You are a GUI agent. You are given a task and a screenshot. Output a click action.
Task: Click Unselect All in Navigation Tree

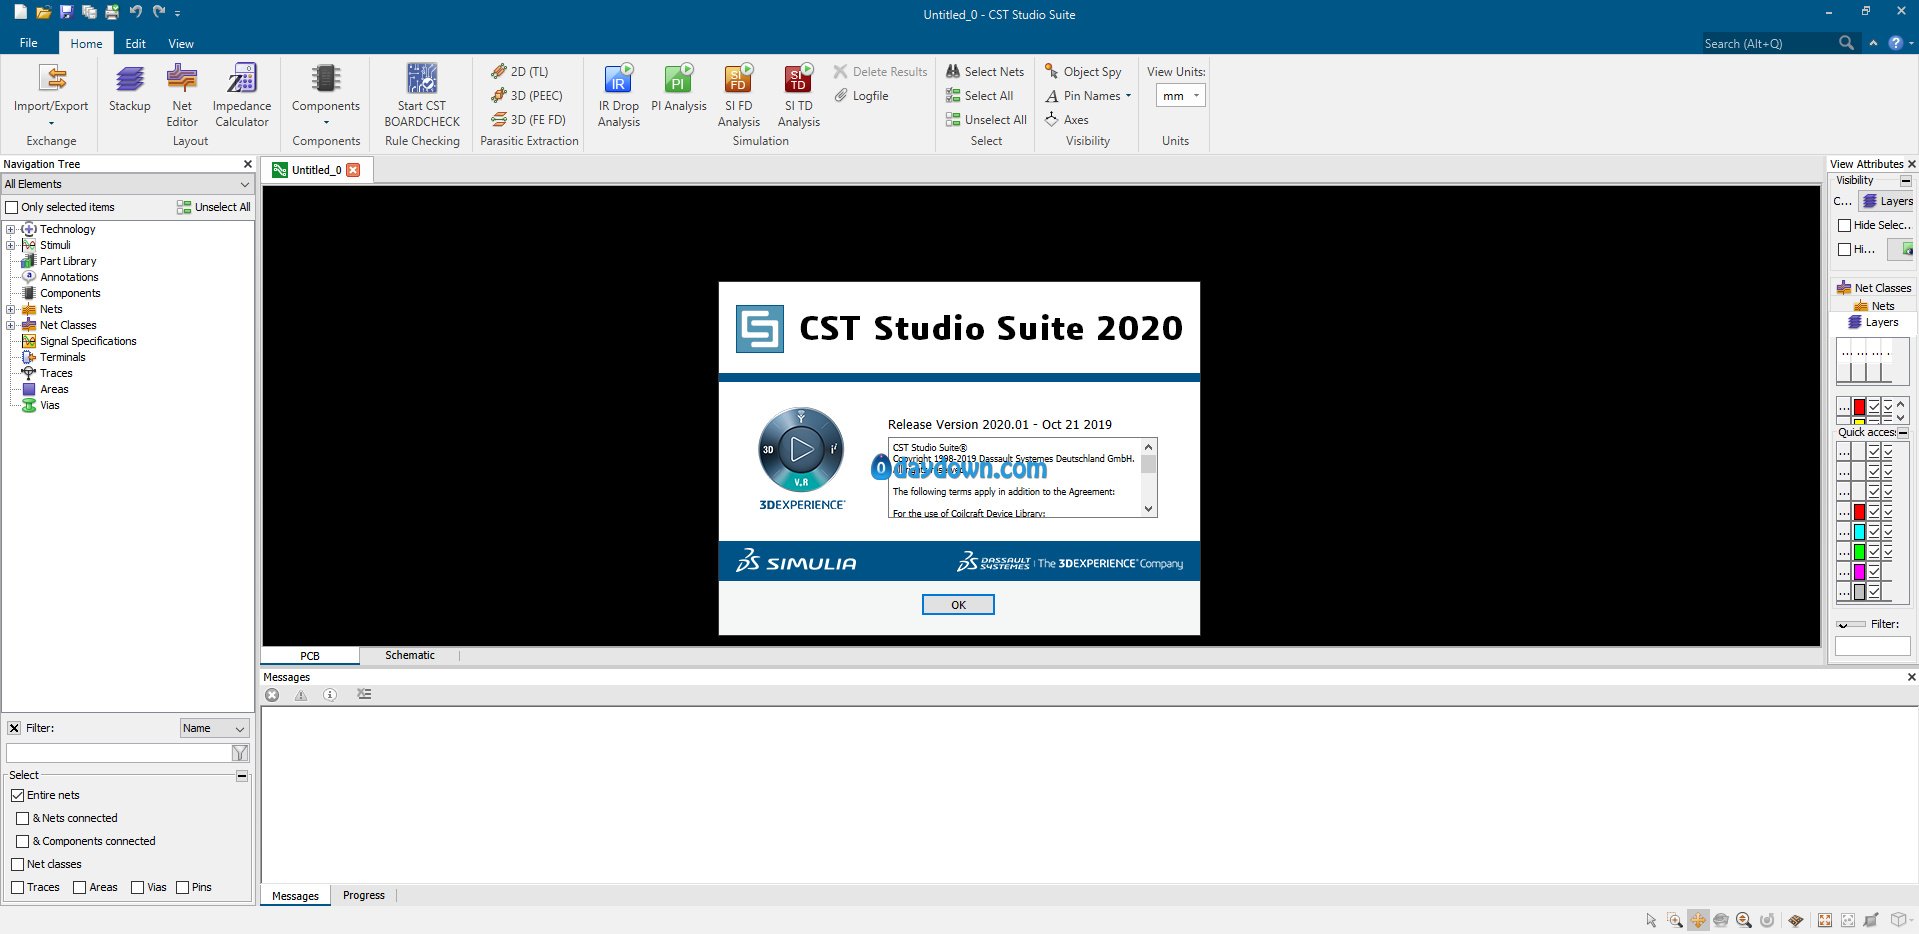point(214,207)
